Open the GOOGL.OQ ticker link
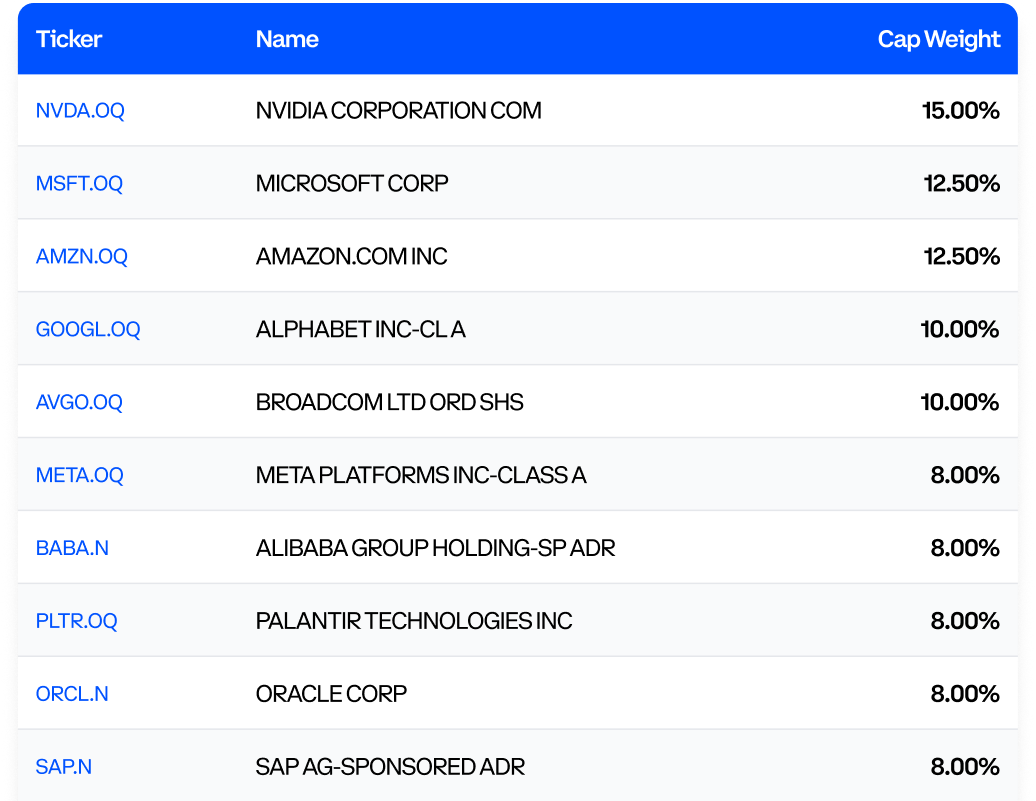This screenshot has height=801, width=1036. [88, 329]
